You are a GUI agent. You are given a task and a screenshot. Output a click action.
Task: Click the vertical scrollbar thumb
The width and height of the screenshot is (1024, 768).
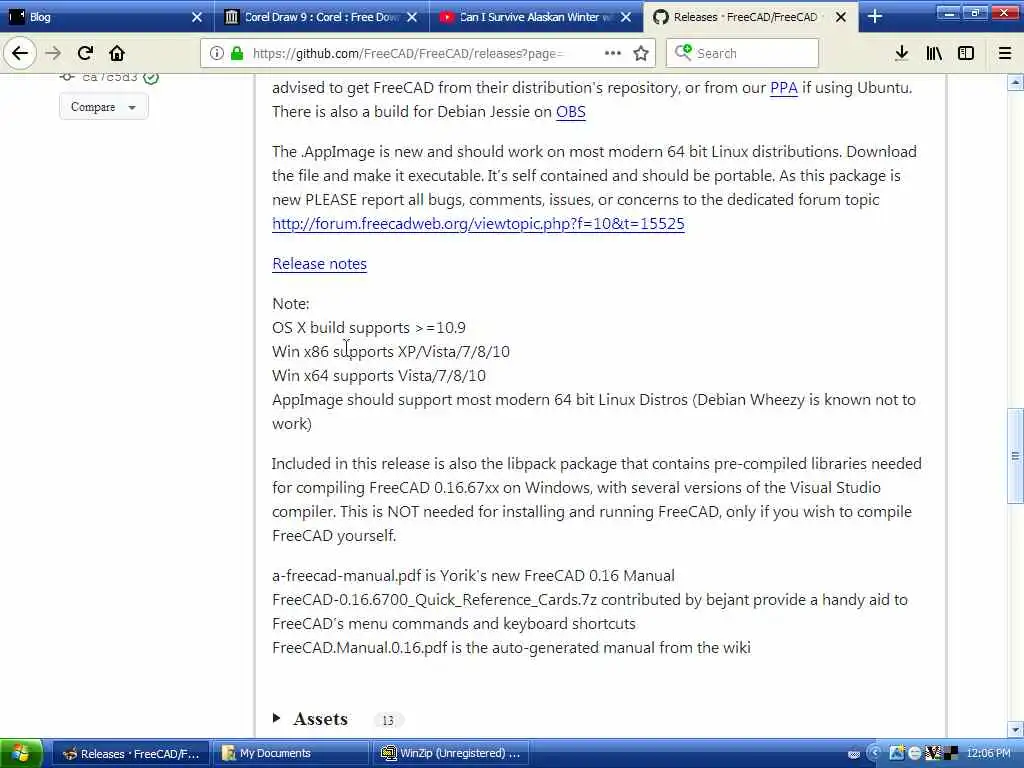(1015, 456)
